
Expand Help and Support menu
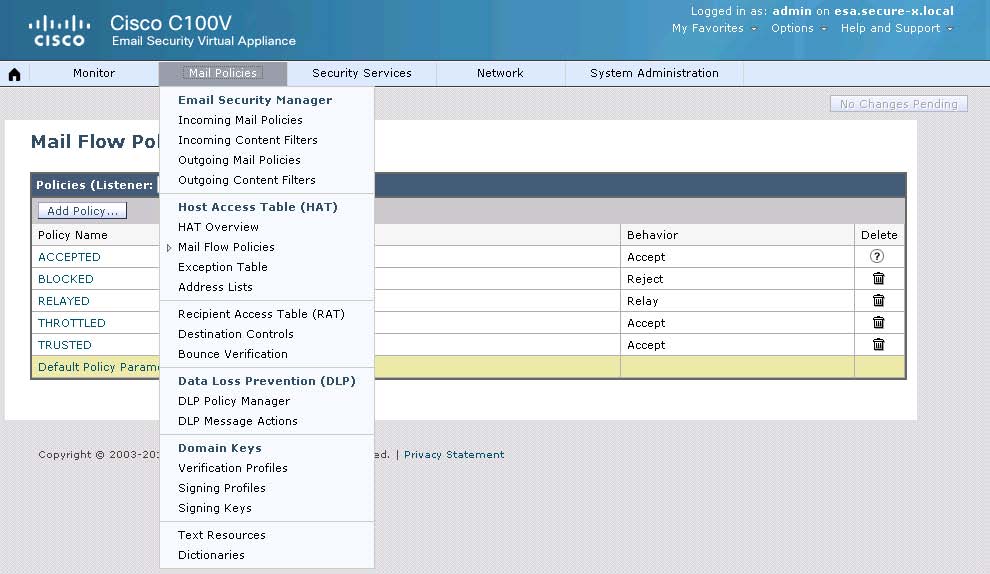pos(897,28)
